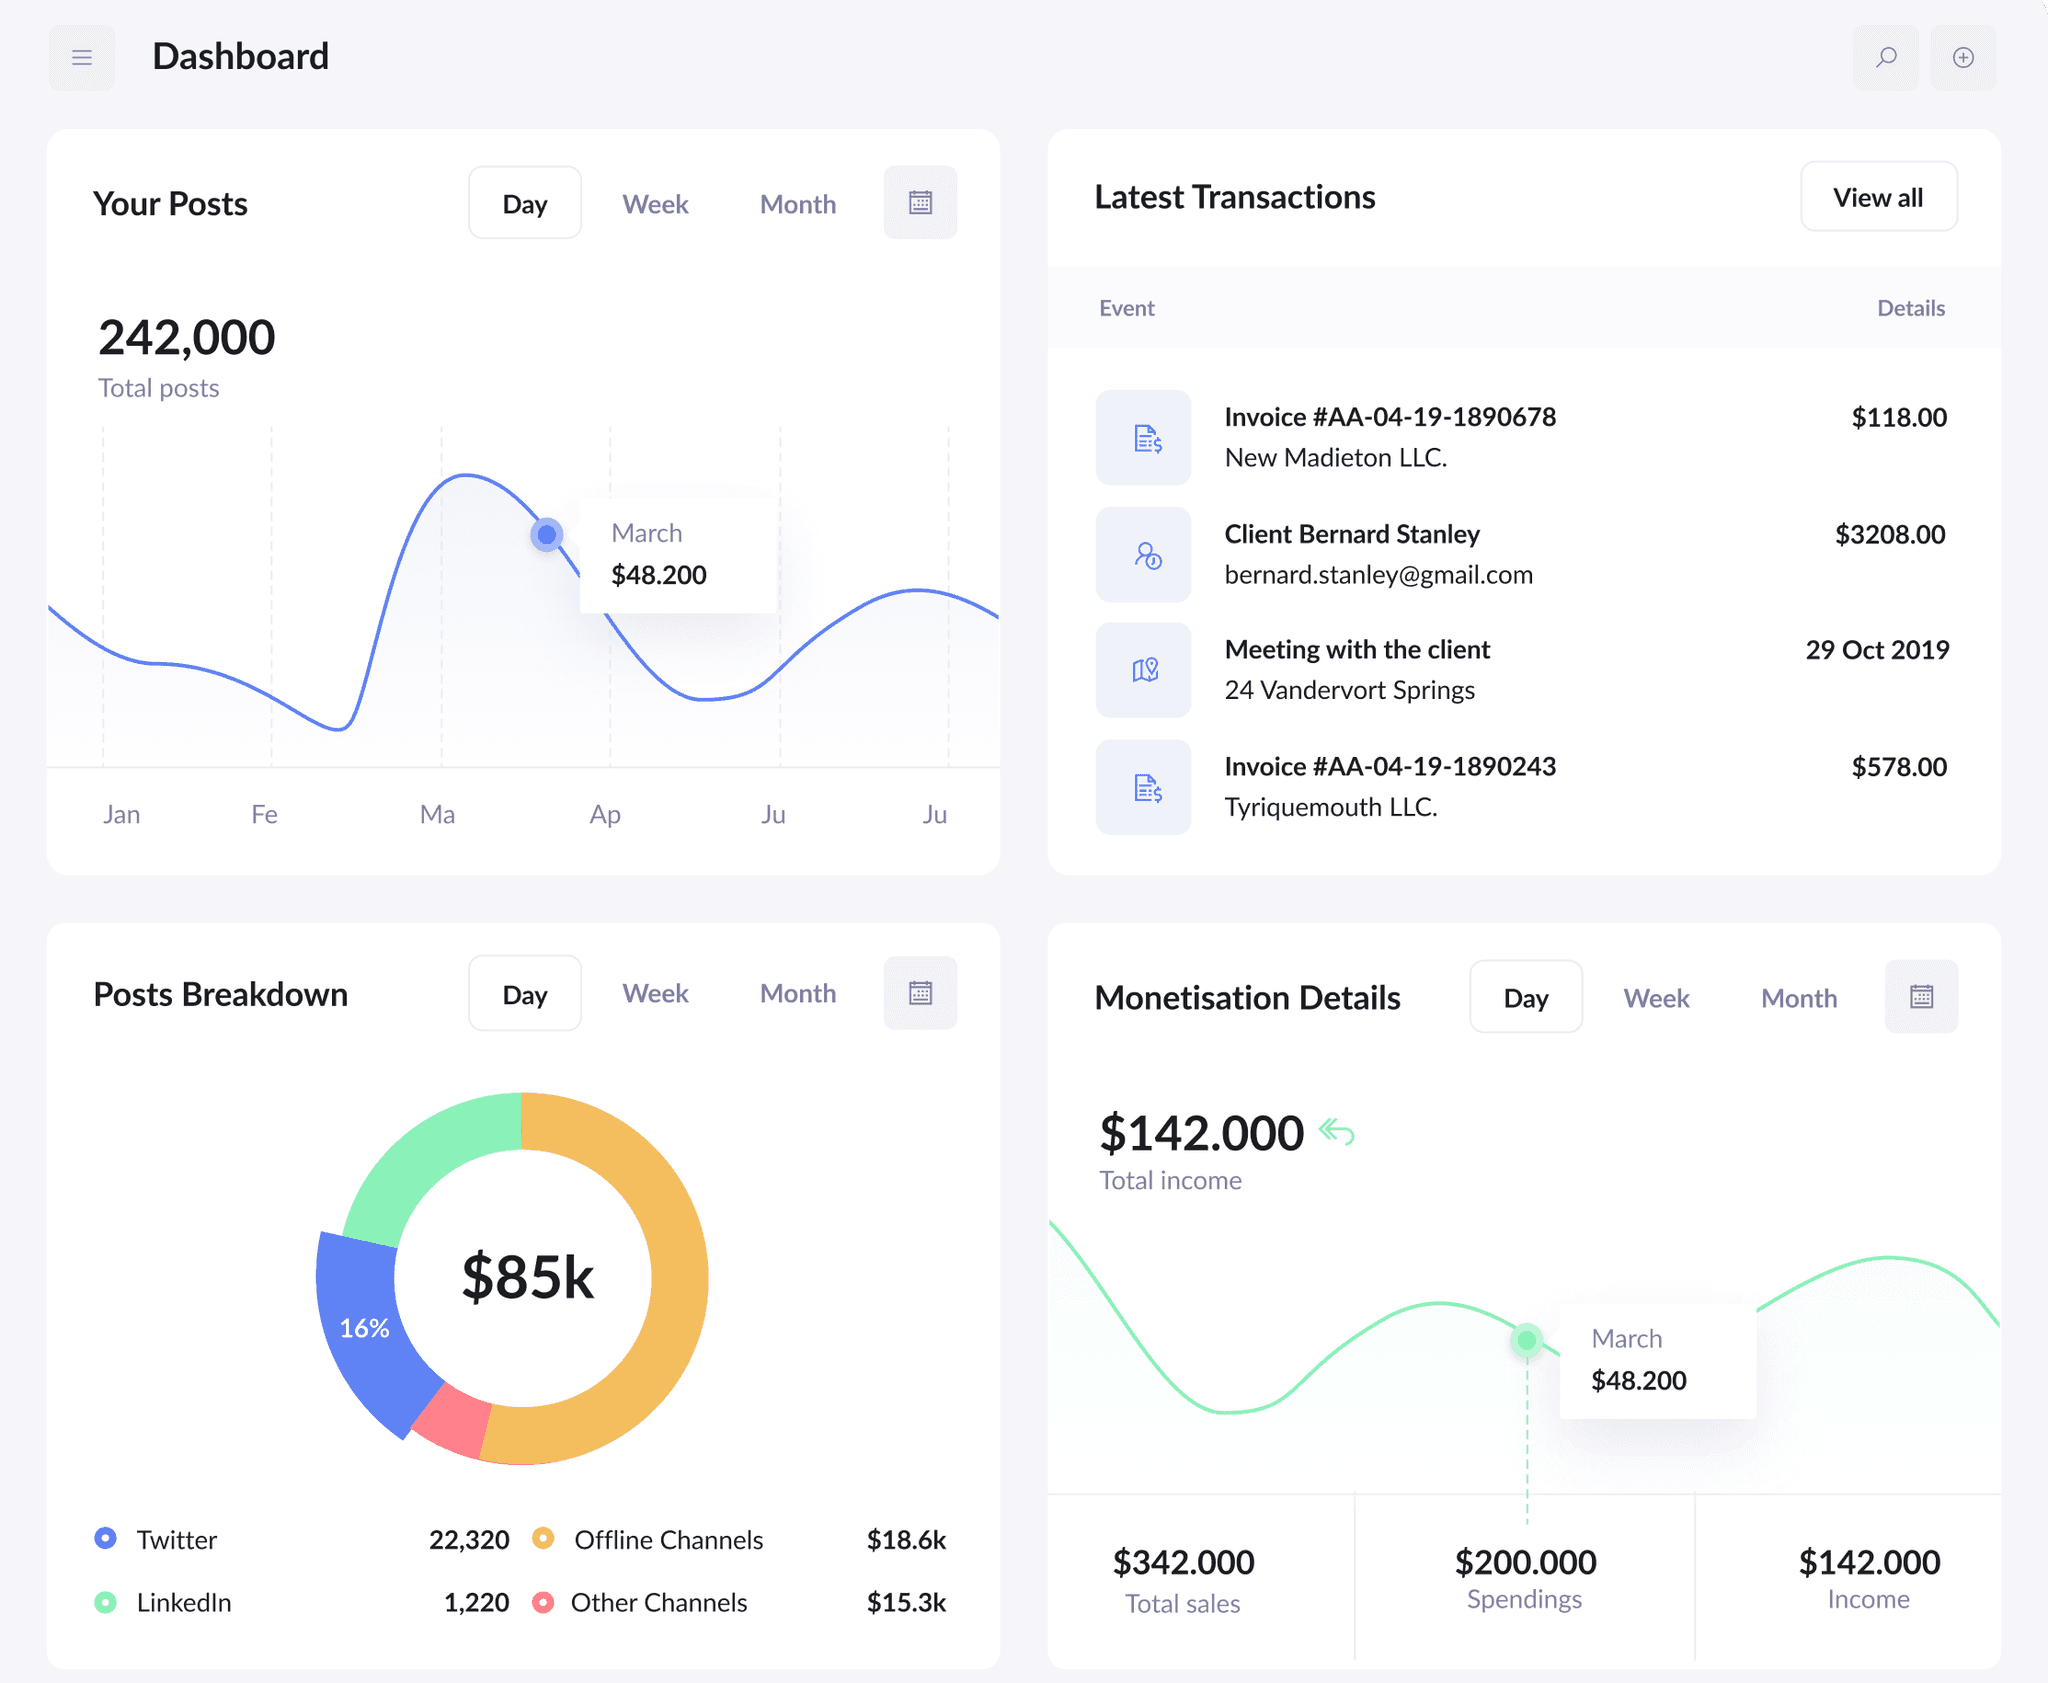Open the calendar picker in Monetisation Details

[1920, 996]
